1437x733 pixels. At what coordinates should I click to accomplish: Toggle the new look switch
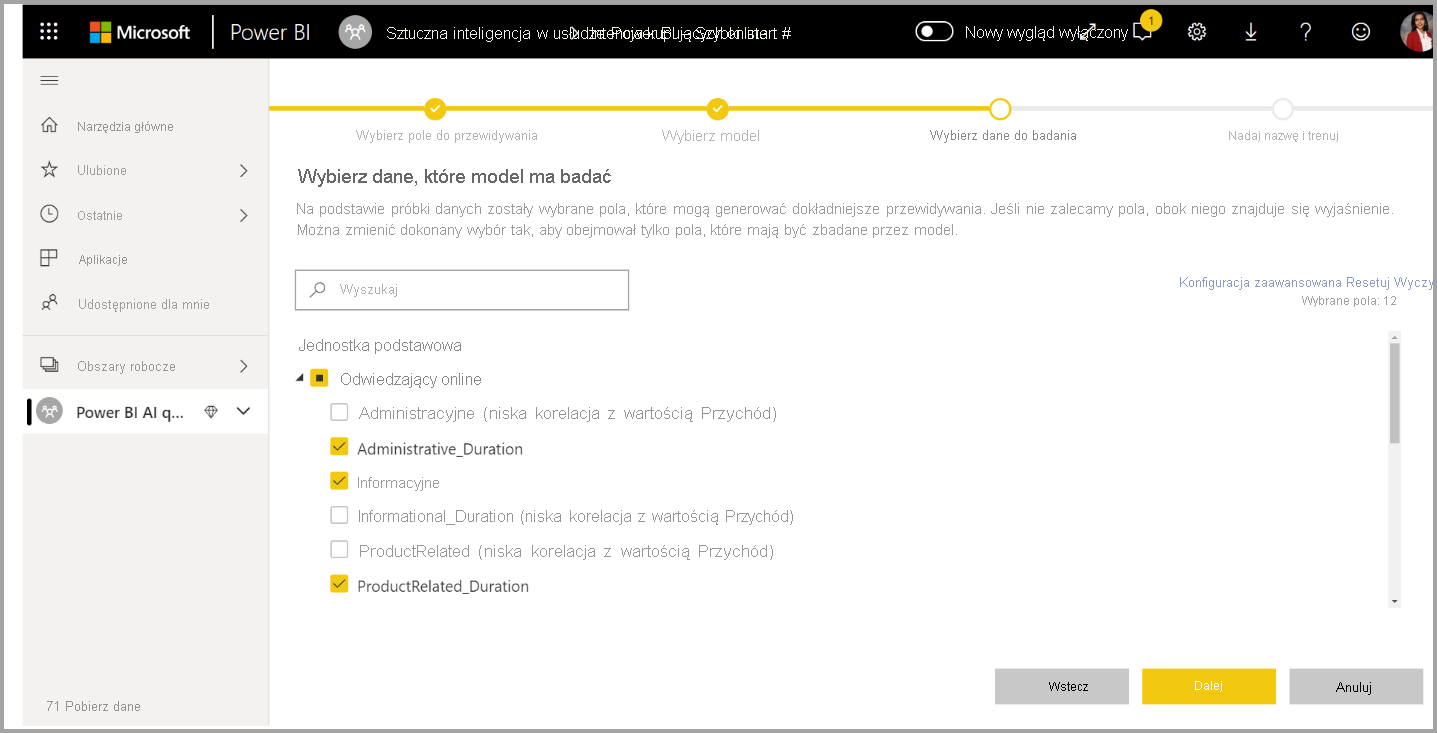935,32
